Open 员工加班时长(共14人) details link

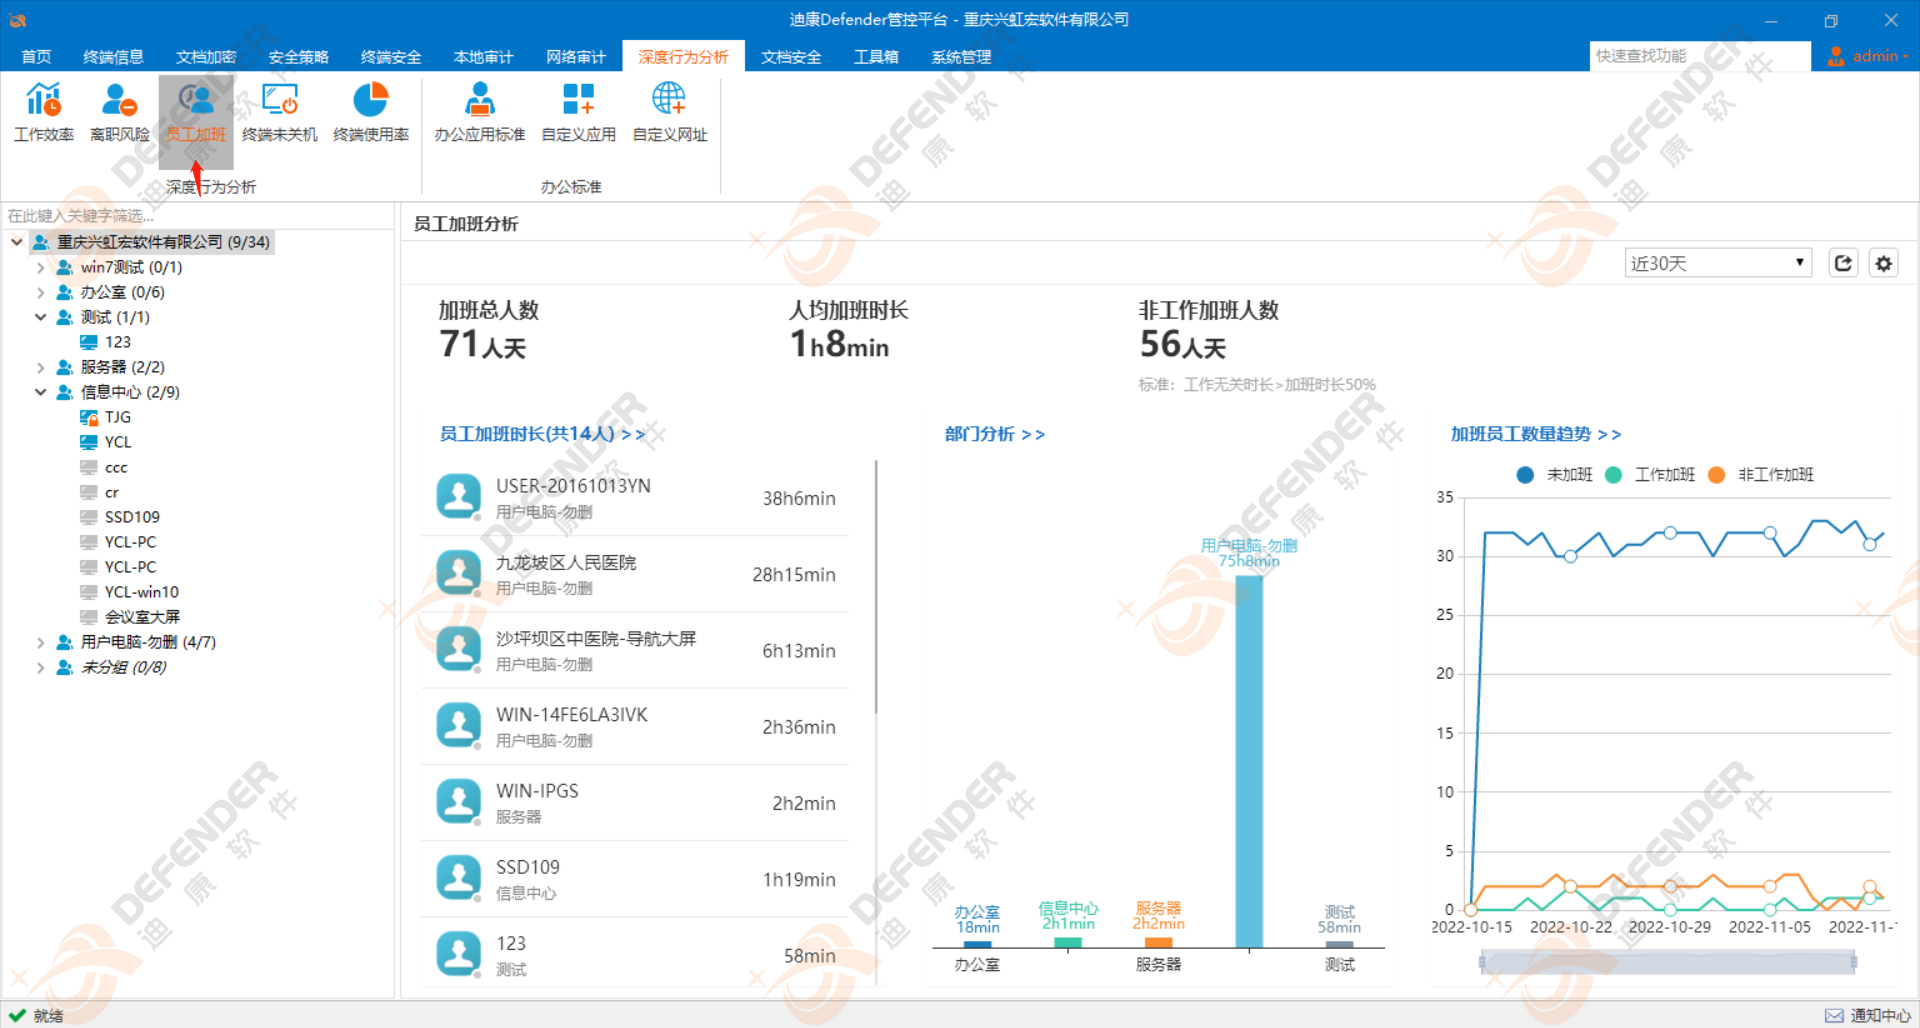pos(542,434)
